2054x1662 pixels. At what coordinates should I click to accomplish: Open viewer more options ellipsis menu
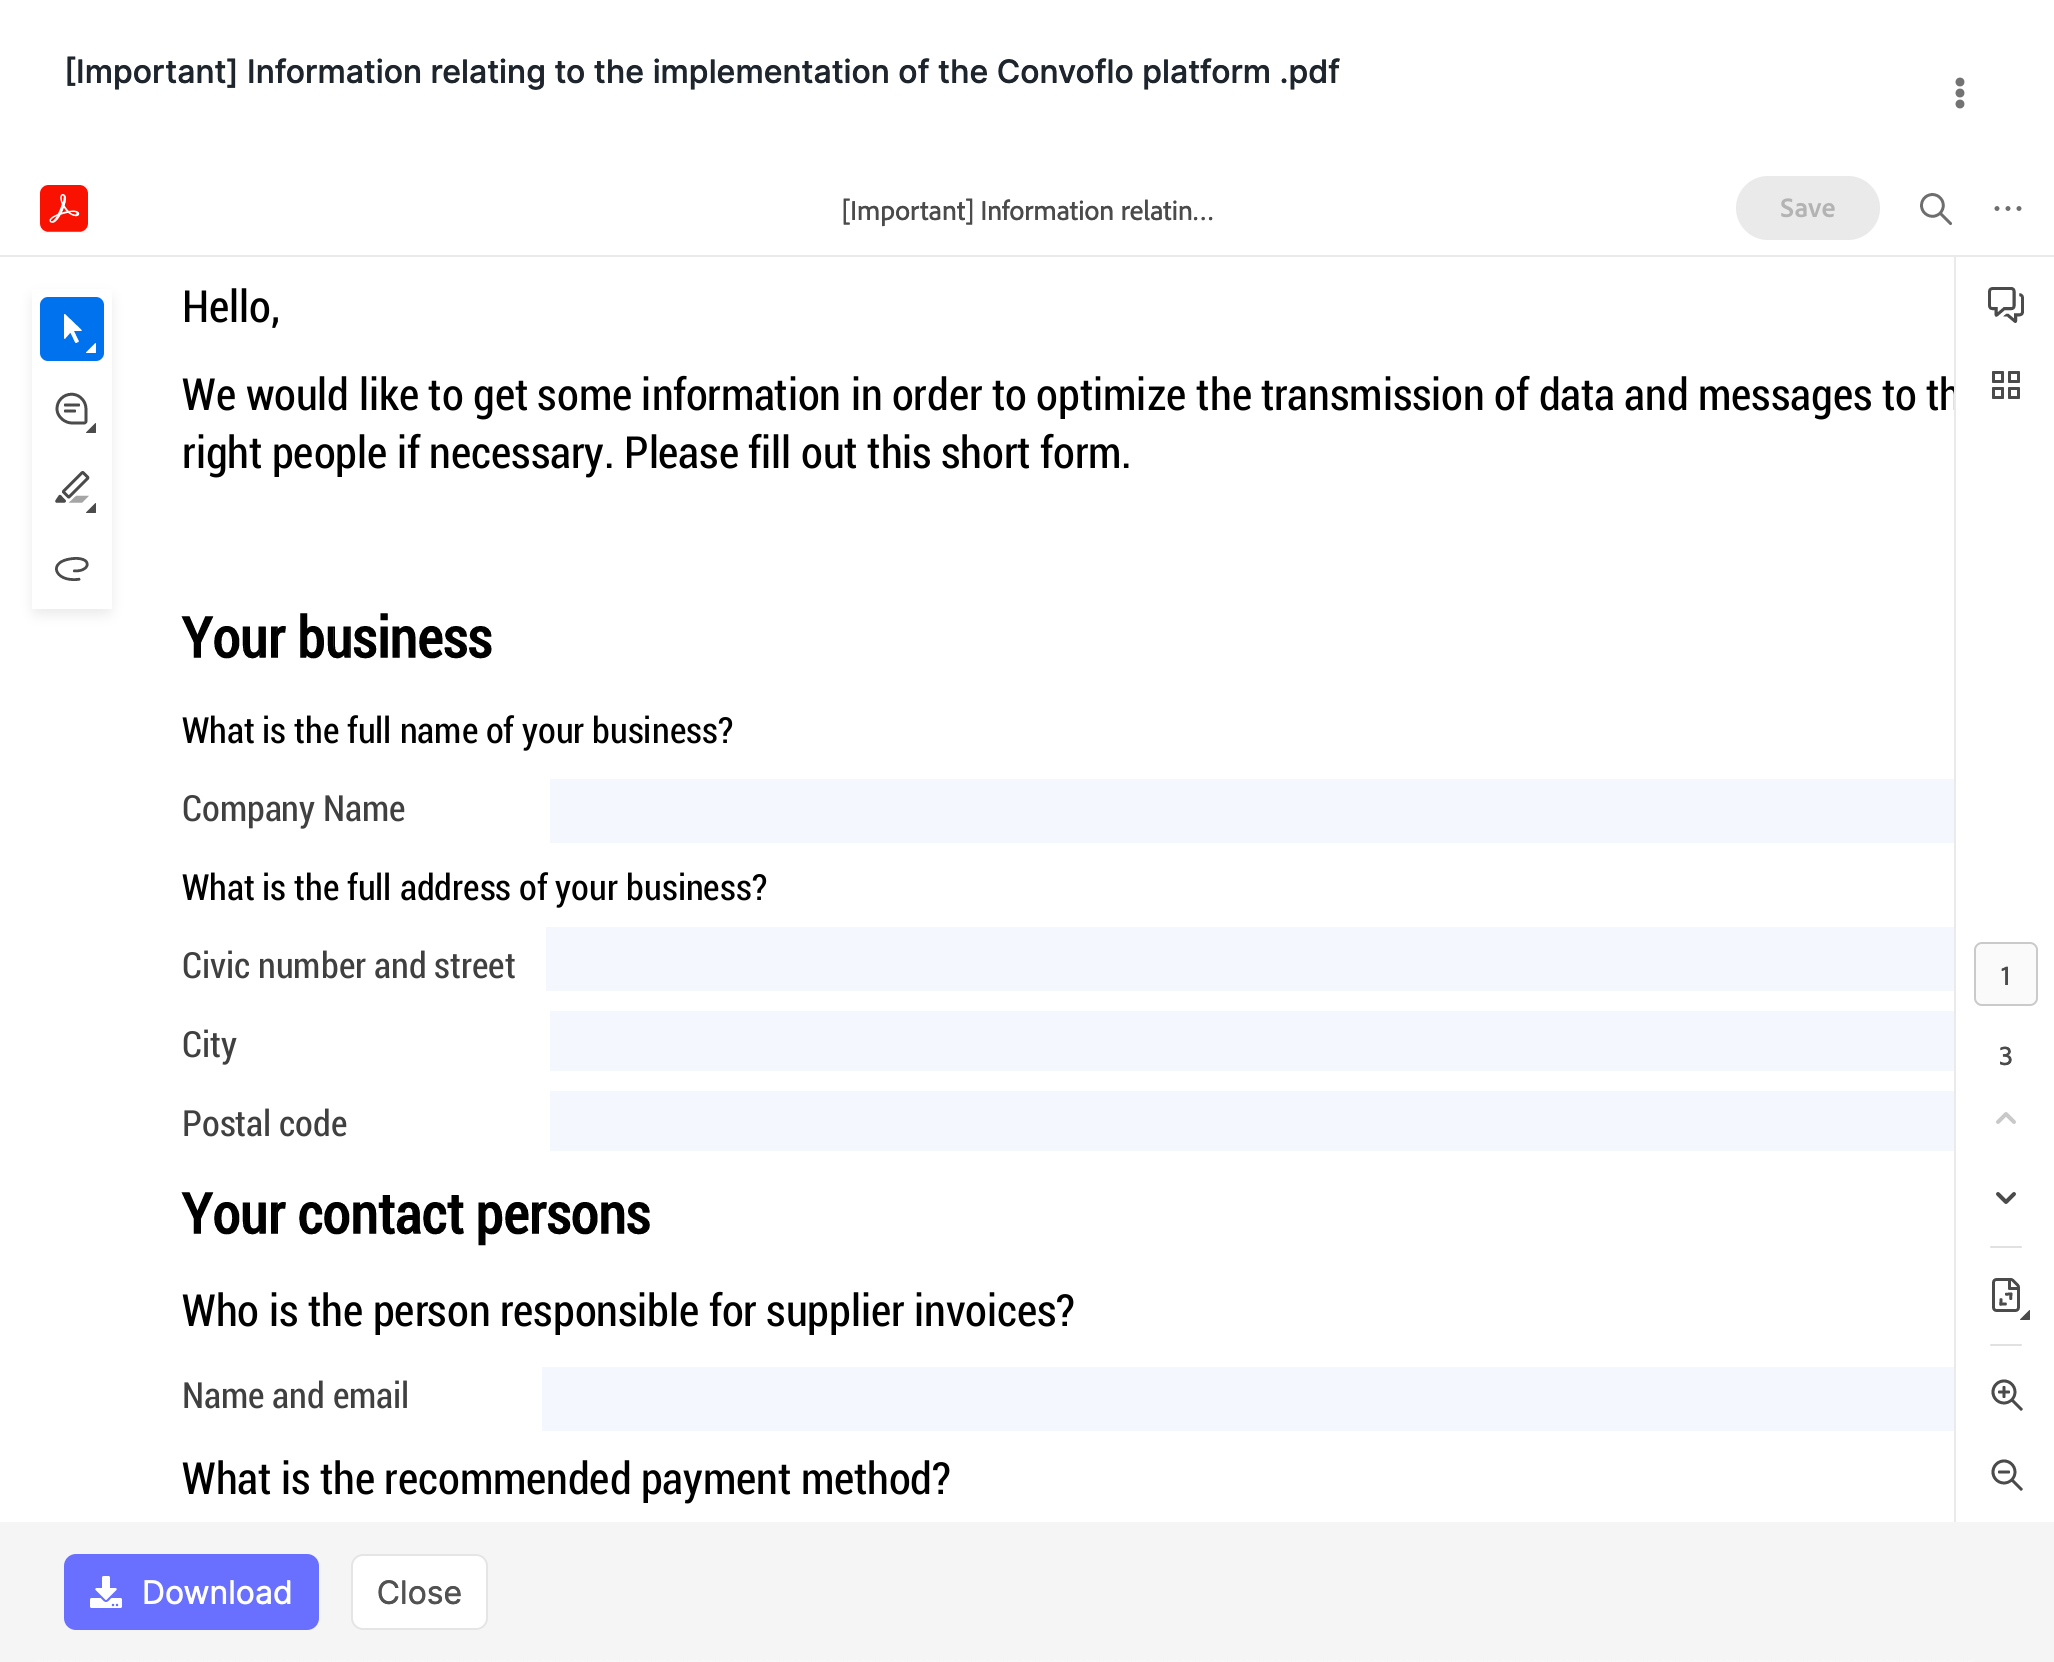[x=2007, y=209]
